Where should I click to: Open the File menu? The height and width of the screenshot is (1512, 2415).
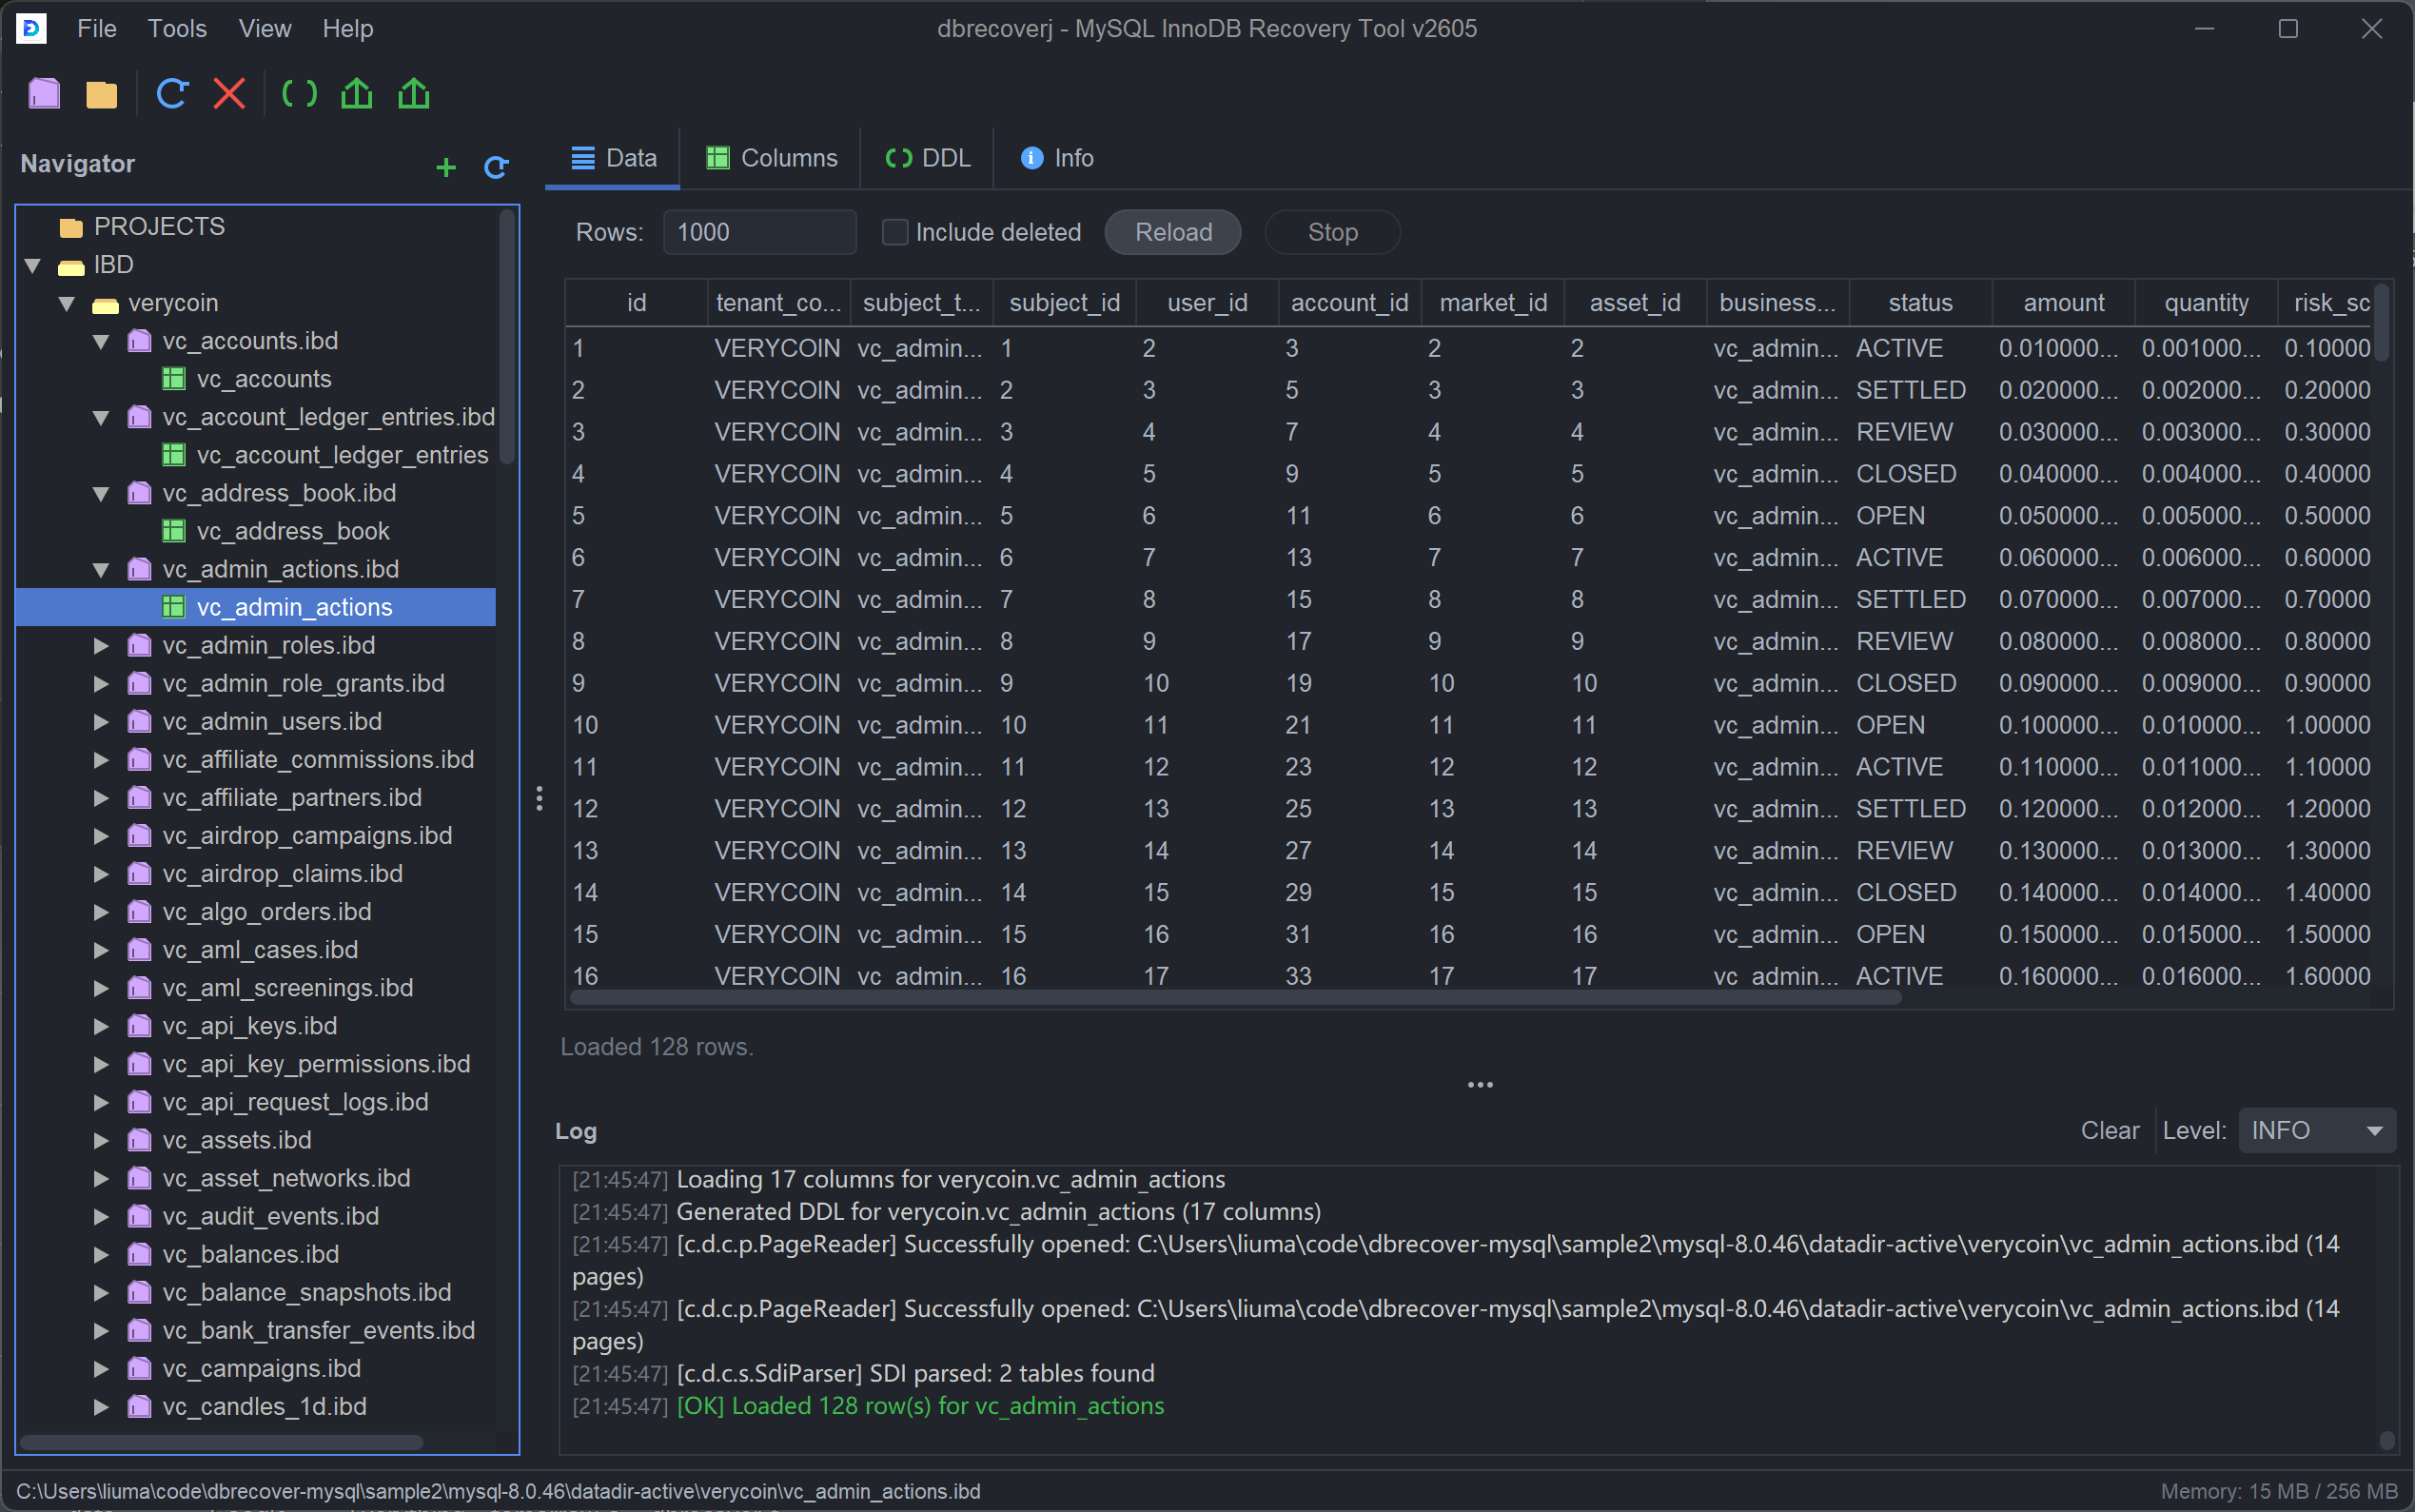coord(97,28)
